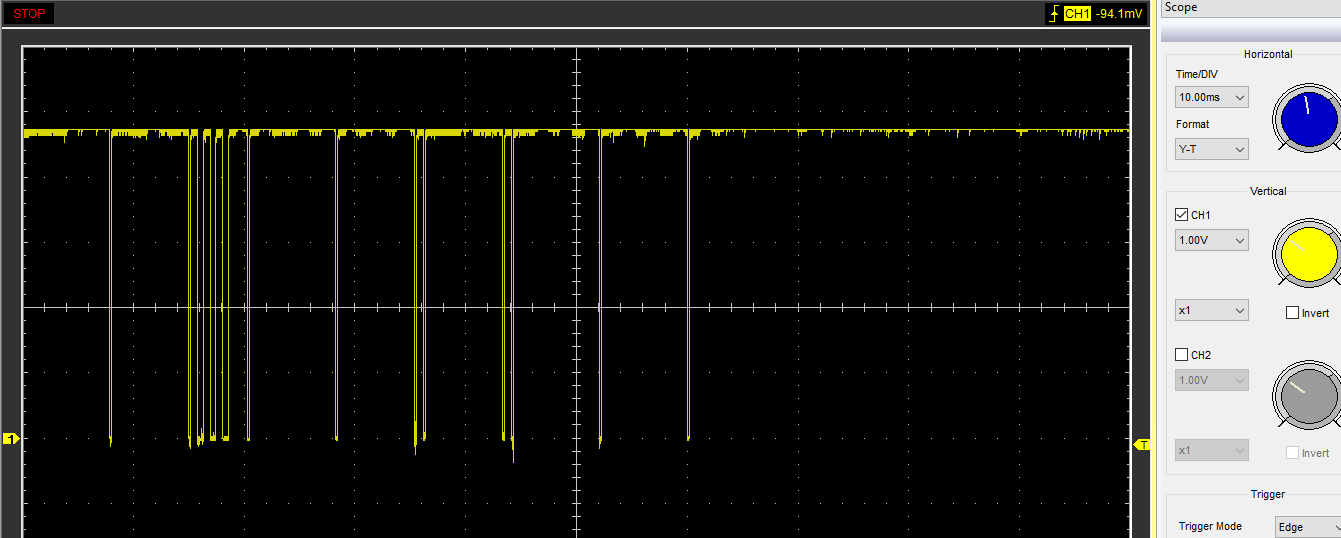Click the grayed-out CH2 Invert checkbox

1292,453
